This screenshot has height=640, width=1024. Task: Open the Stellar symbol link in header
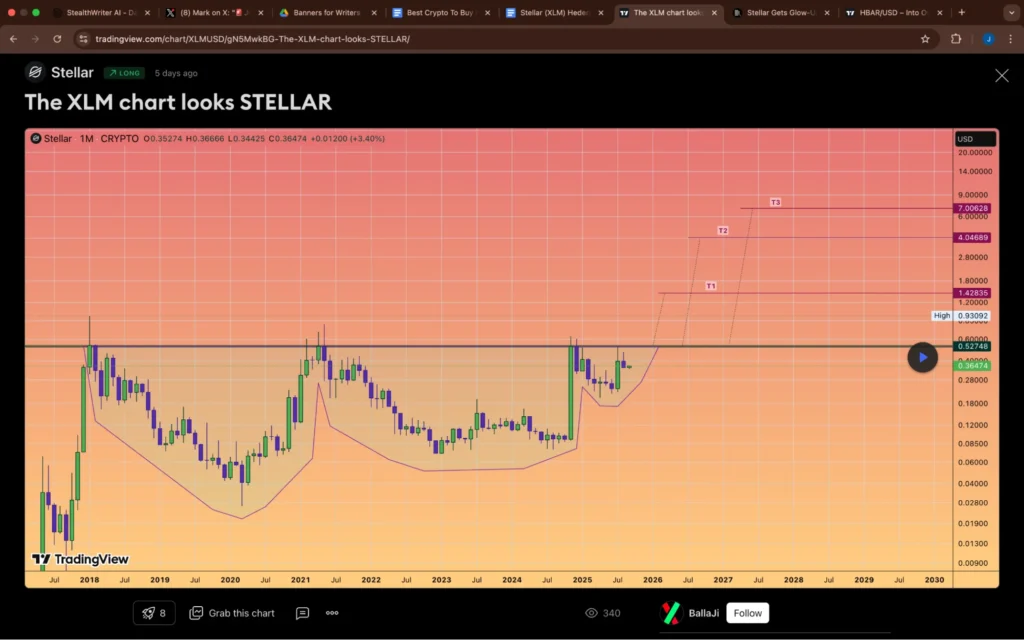[x=72, y=72]
